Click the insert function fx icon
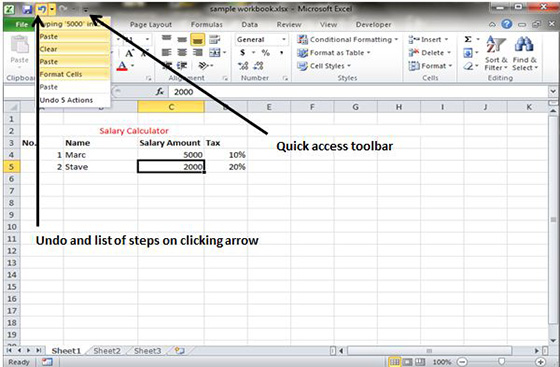 pos(159,92)
